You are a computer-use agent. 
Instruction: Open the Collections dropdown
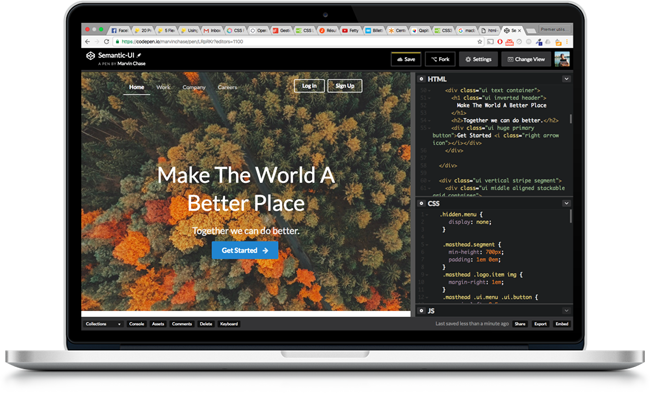[x=103, y=324]
